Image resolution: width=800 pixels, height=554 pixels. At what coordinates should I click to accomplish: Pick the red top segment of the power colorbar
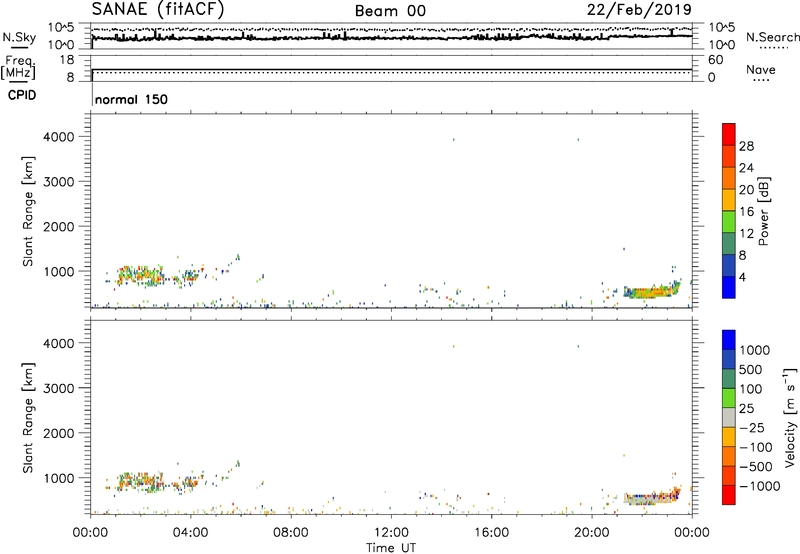pos(729,134)
